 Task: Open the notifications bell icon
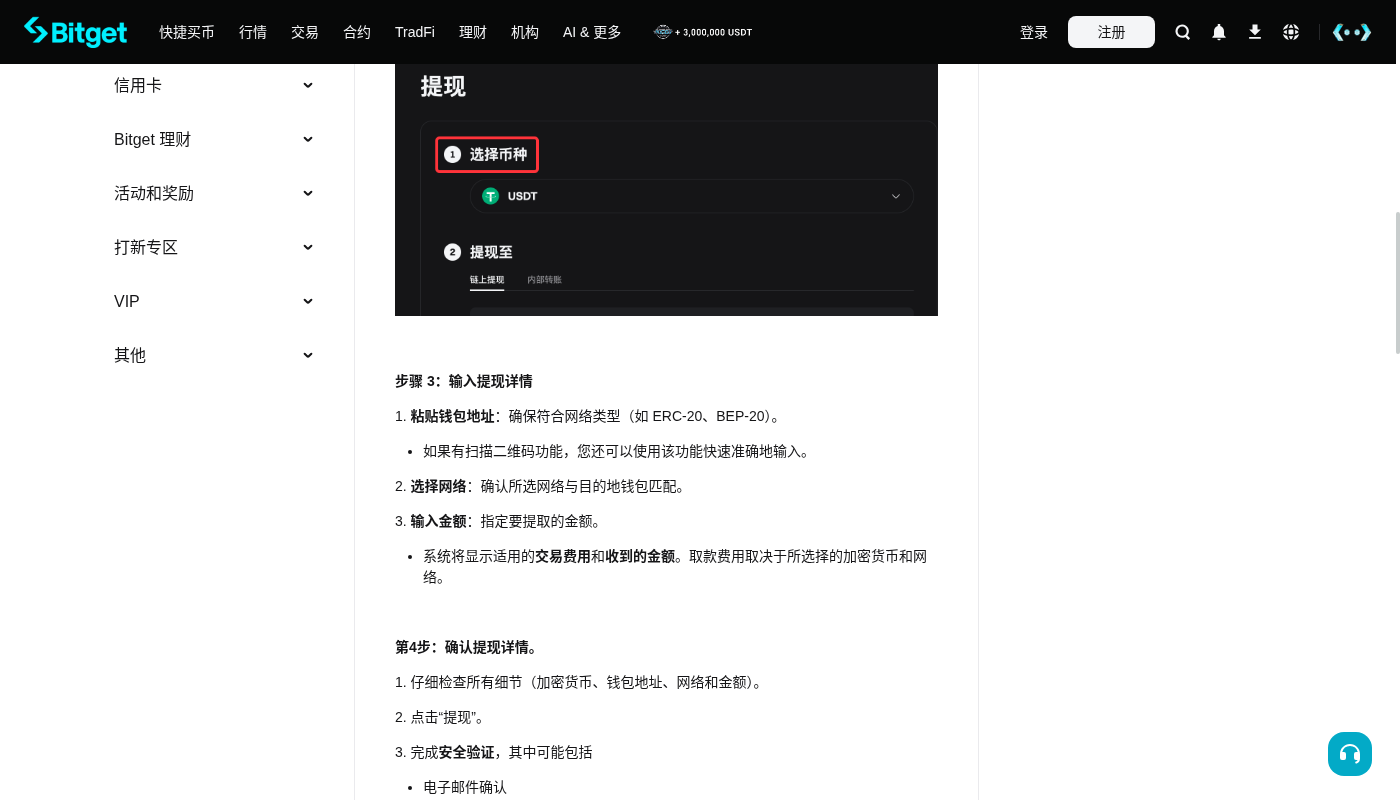[x=1219, y=32]
